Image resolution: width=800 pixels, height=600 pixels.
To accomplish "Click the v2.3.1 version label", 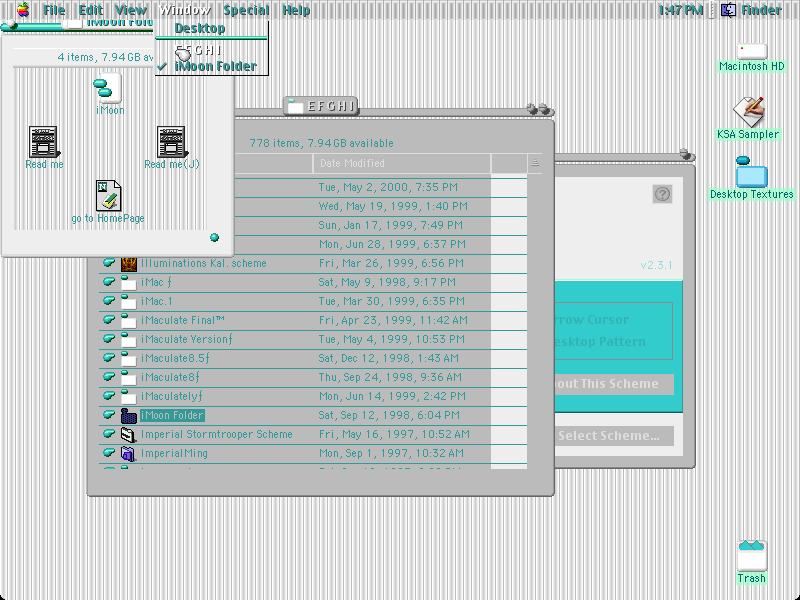I will 657,265.
